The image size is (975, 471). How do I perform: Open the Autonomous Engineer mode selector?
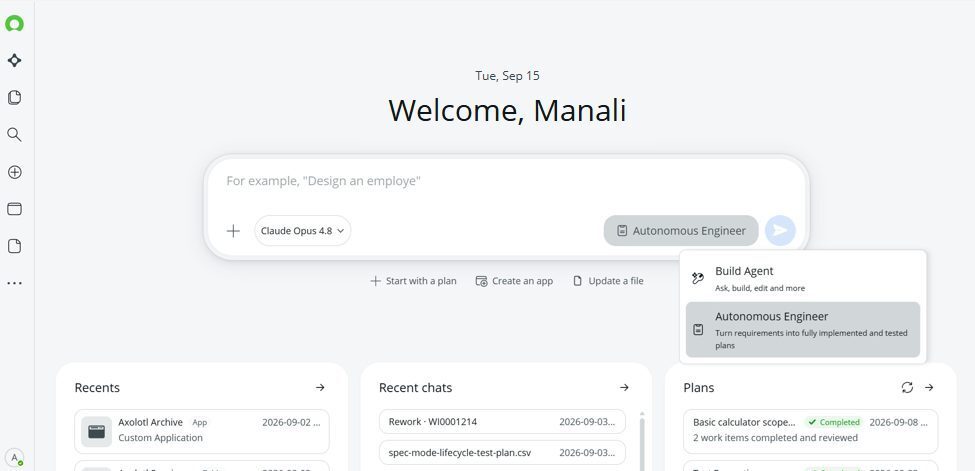pos(681,231)
